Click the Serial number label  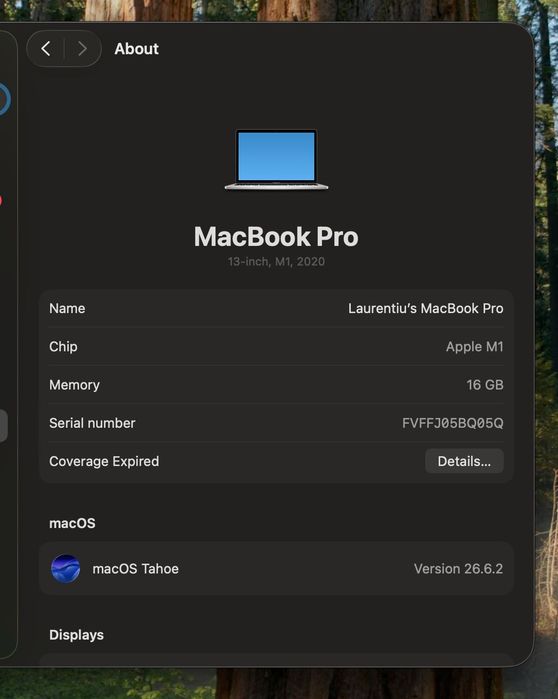[x=92, y=423]
